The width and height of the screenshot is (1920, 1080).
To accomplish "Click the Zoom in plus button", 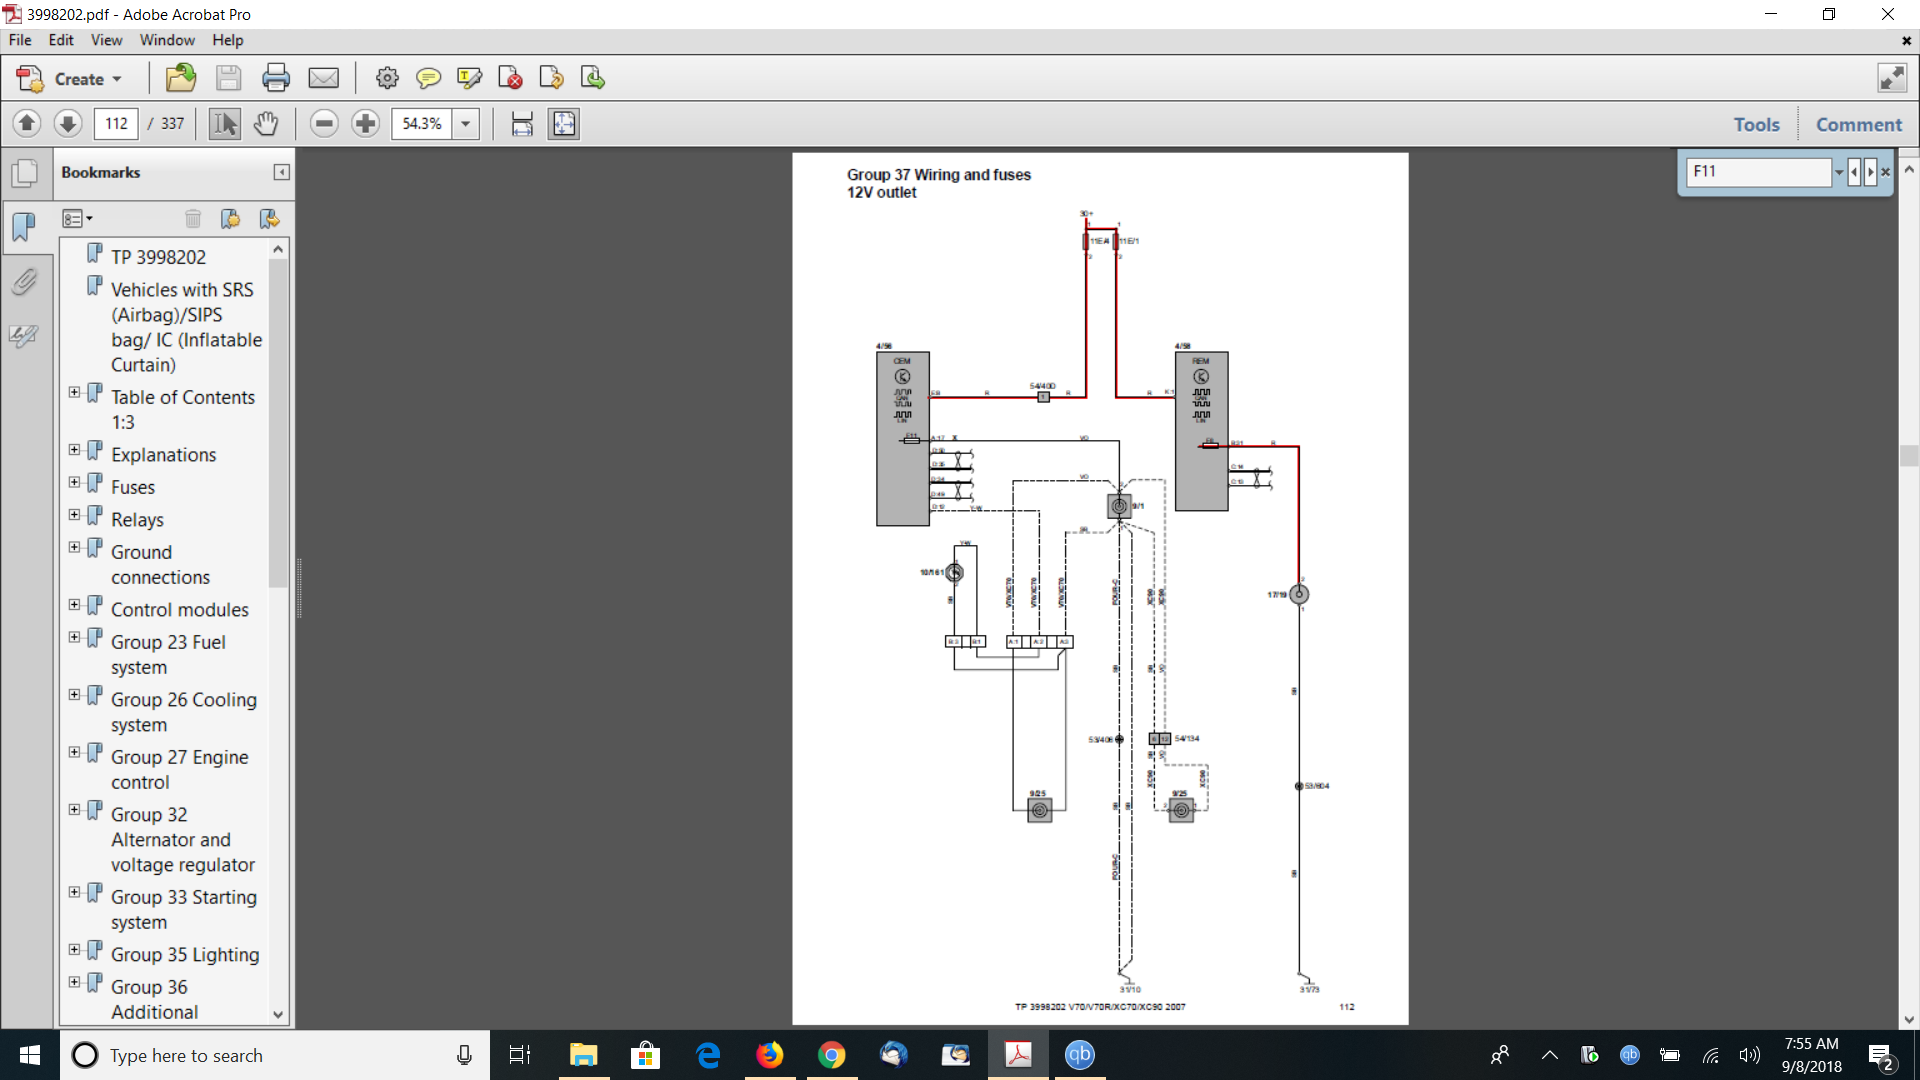I will [x=366, y=124].
